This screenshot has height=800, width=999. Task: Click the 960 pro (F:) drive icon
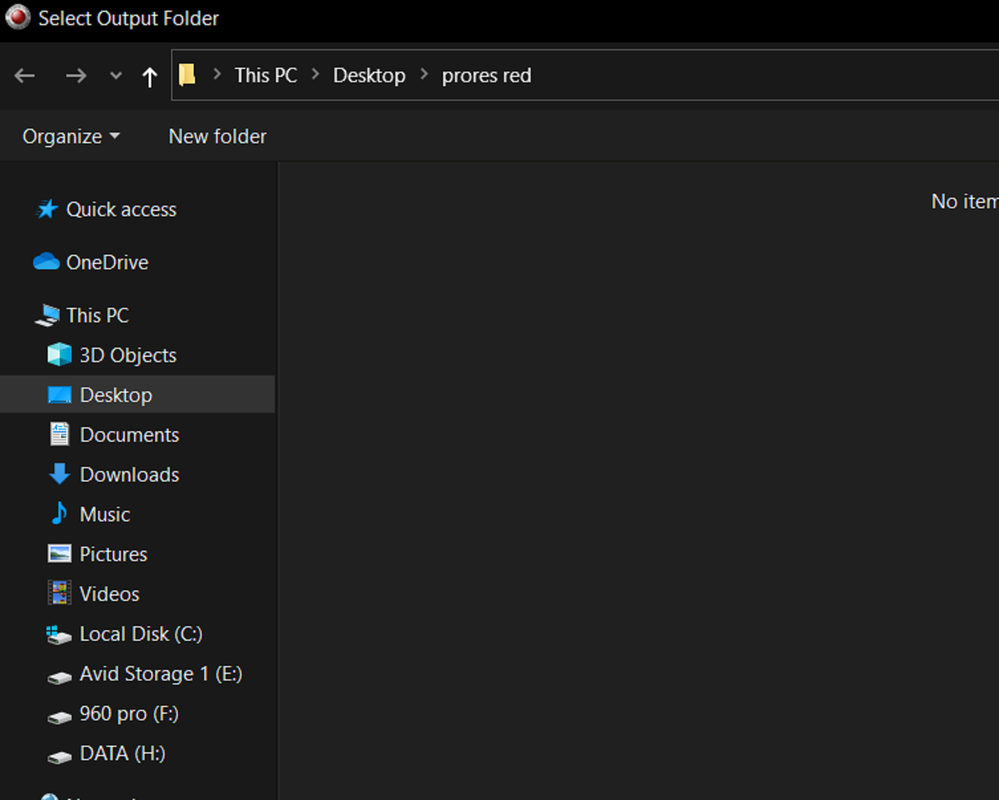(x=60, y=718)
